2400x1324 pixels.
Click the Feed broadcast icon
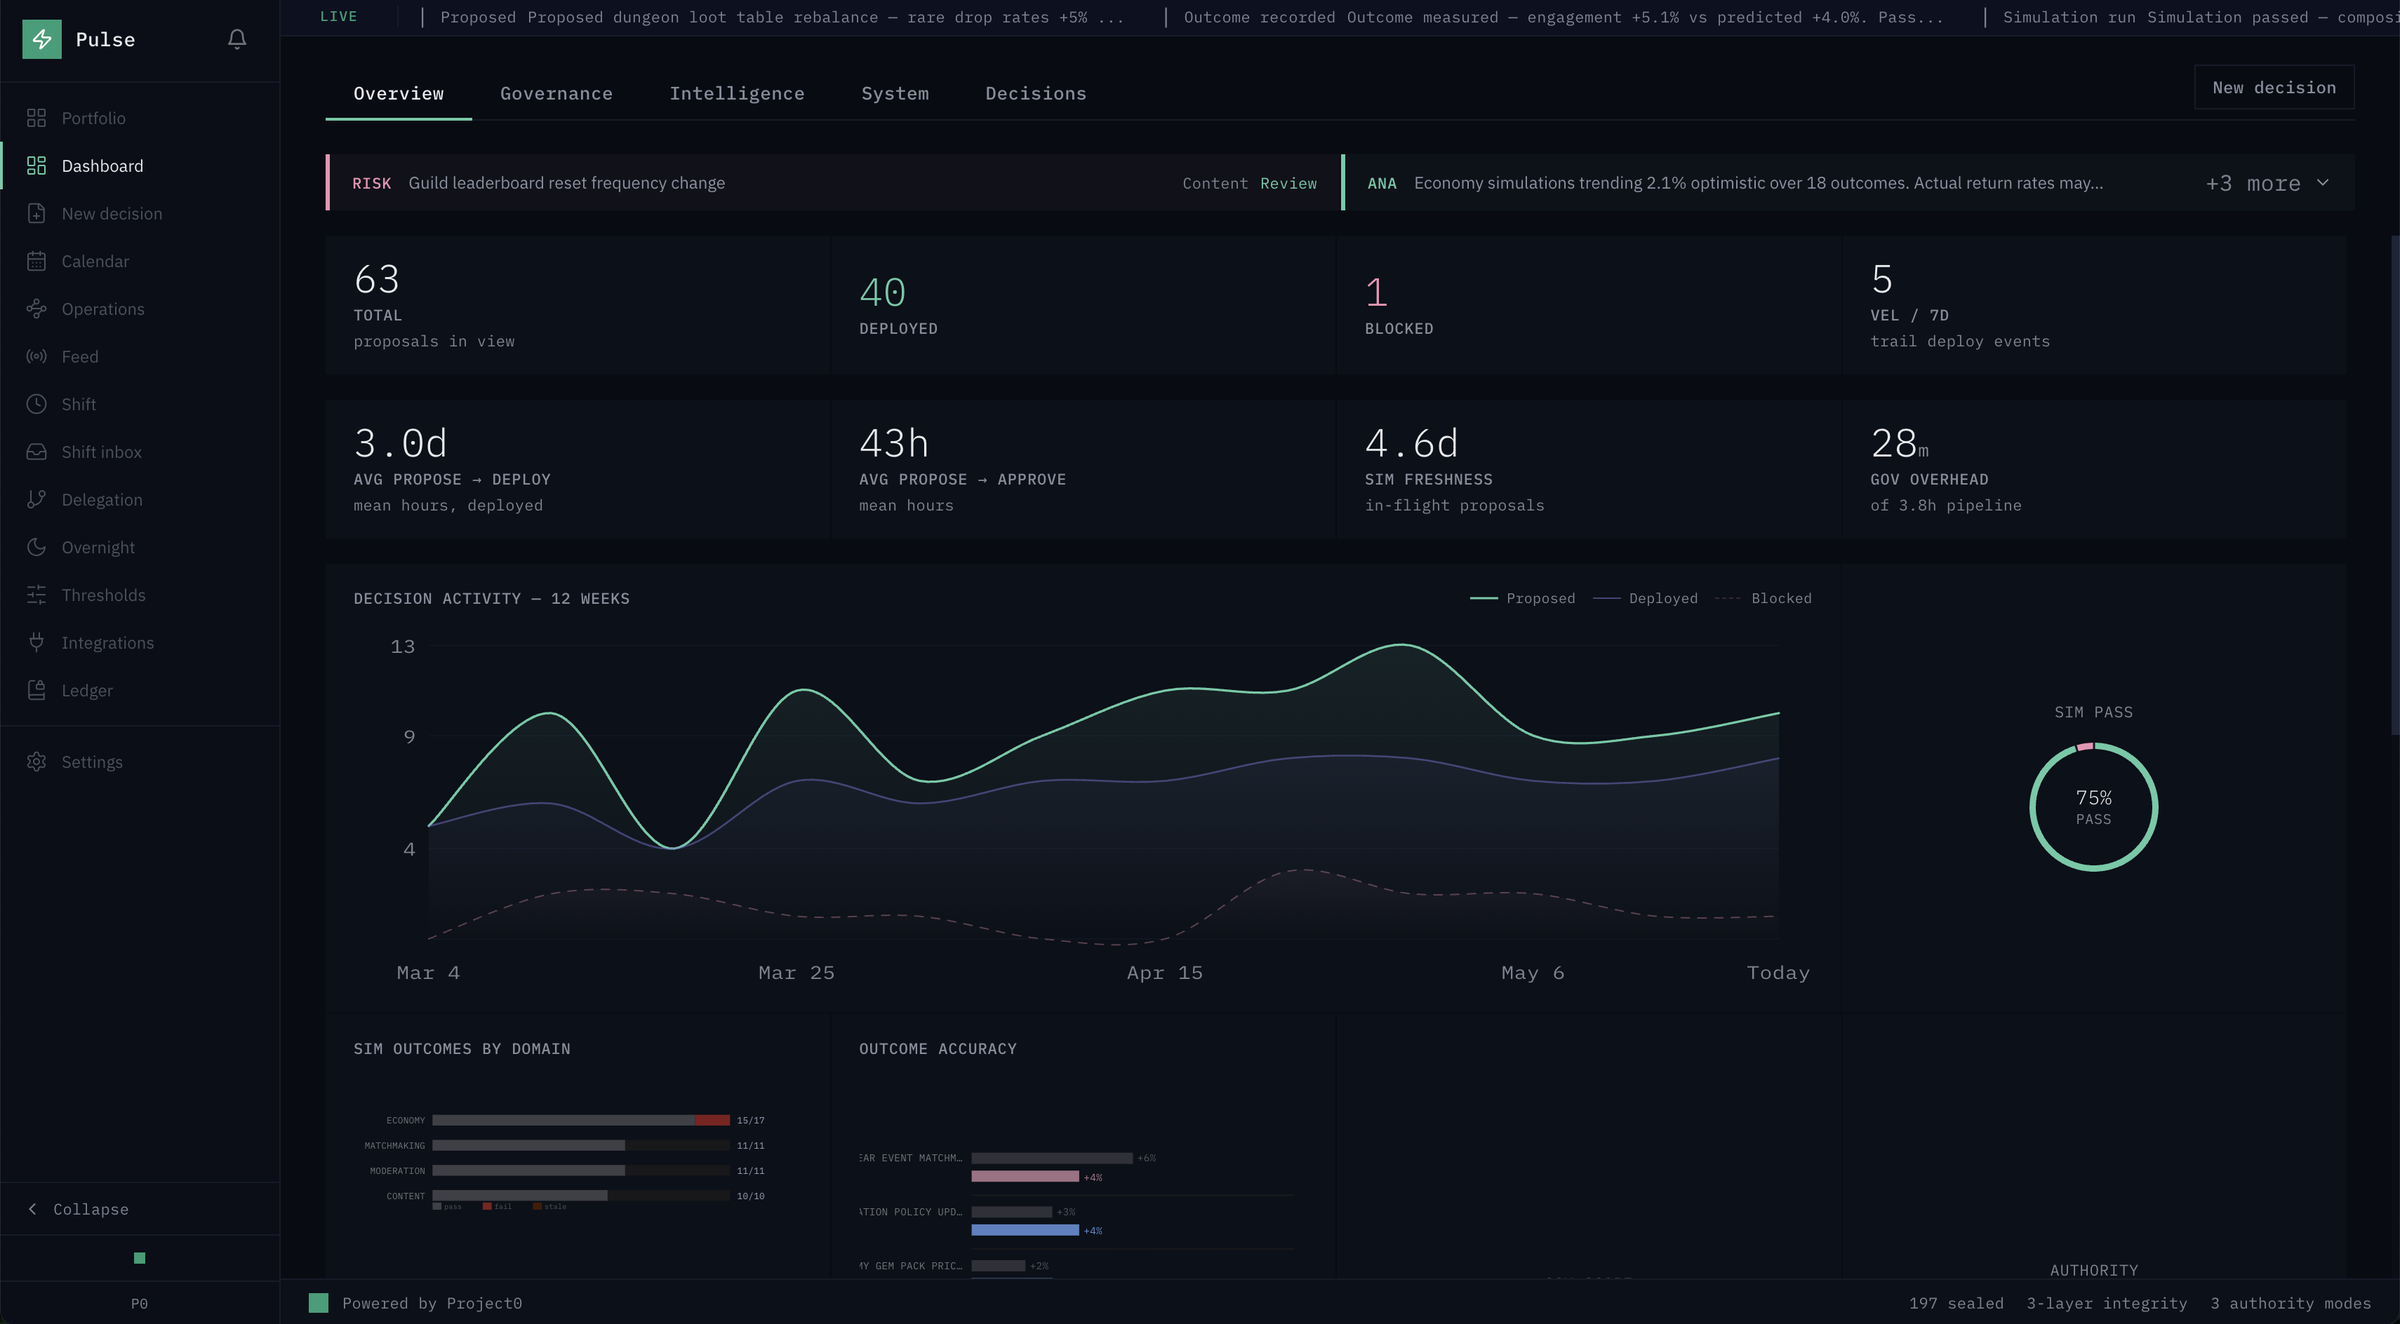point(37,357)
